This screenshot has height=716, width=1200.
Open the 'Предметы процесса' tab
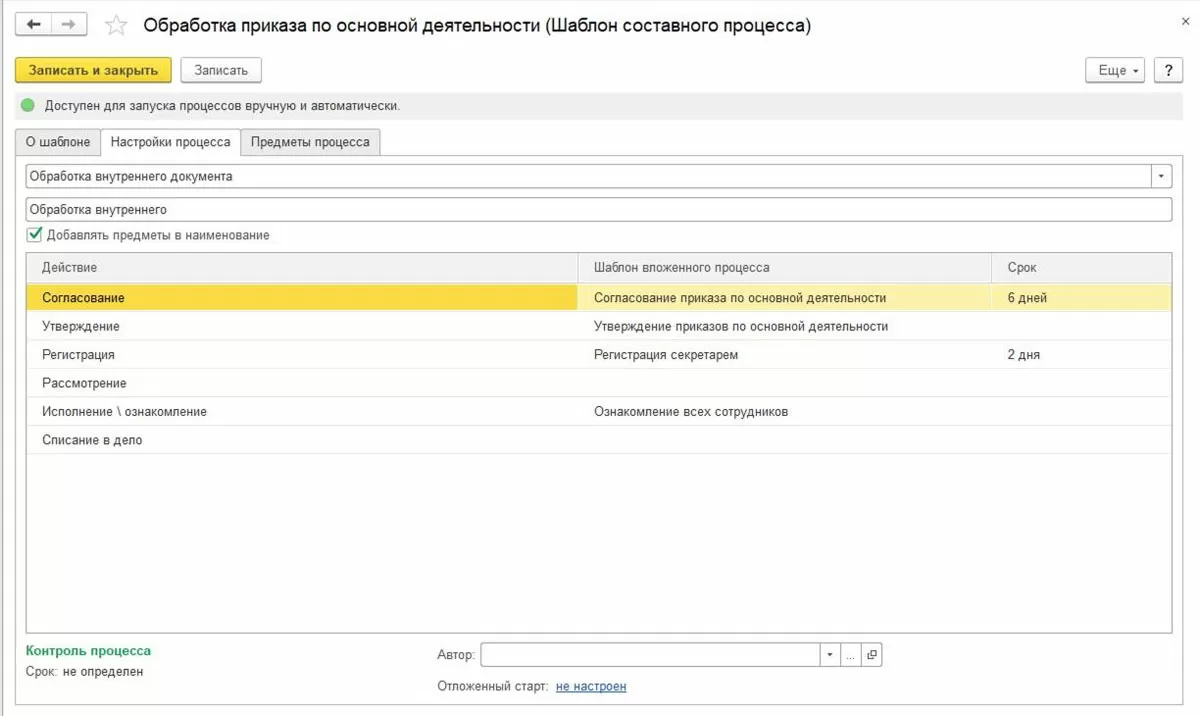pyautogui.click(x=310, y=142)
